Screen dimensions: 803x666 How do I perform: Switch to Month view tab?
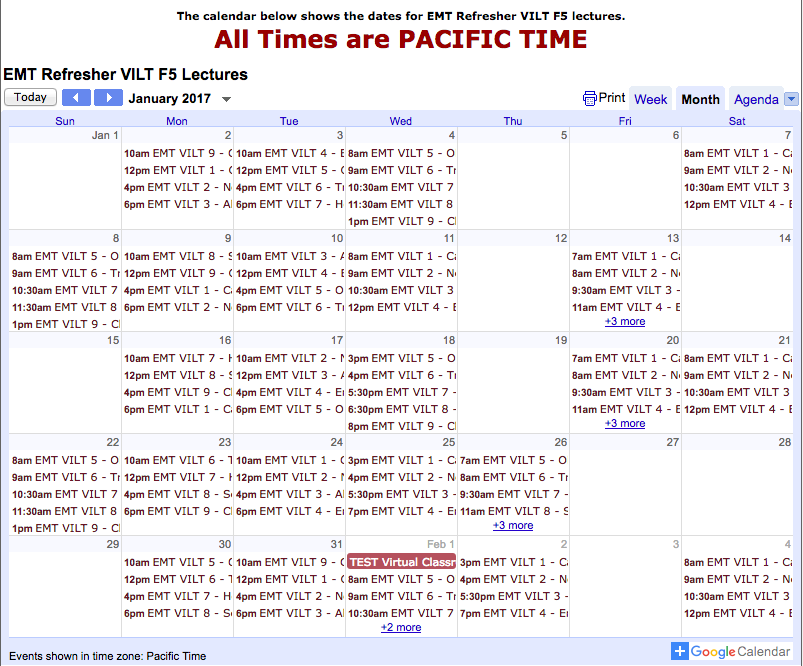700,99
